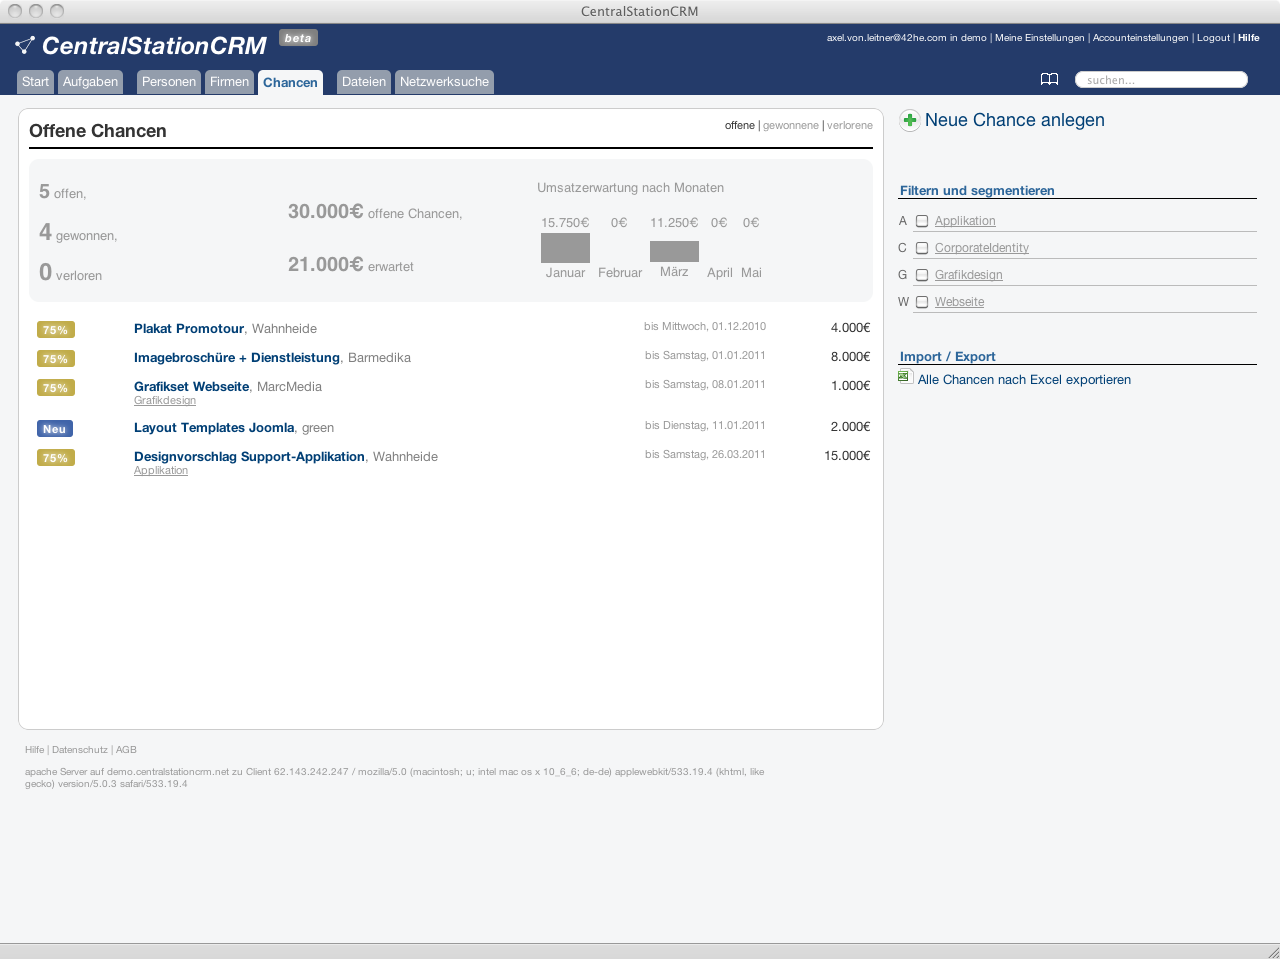
Task: Click the März revenue bar in chart
Action: click(674, 251)
